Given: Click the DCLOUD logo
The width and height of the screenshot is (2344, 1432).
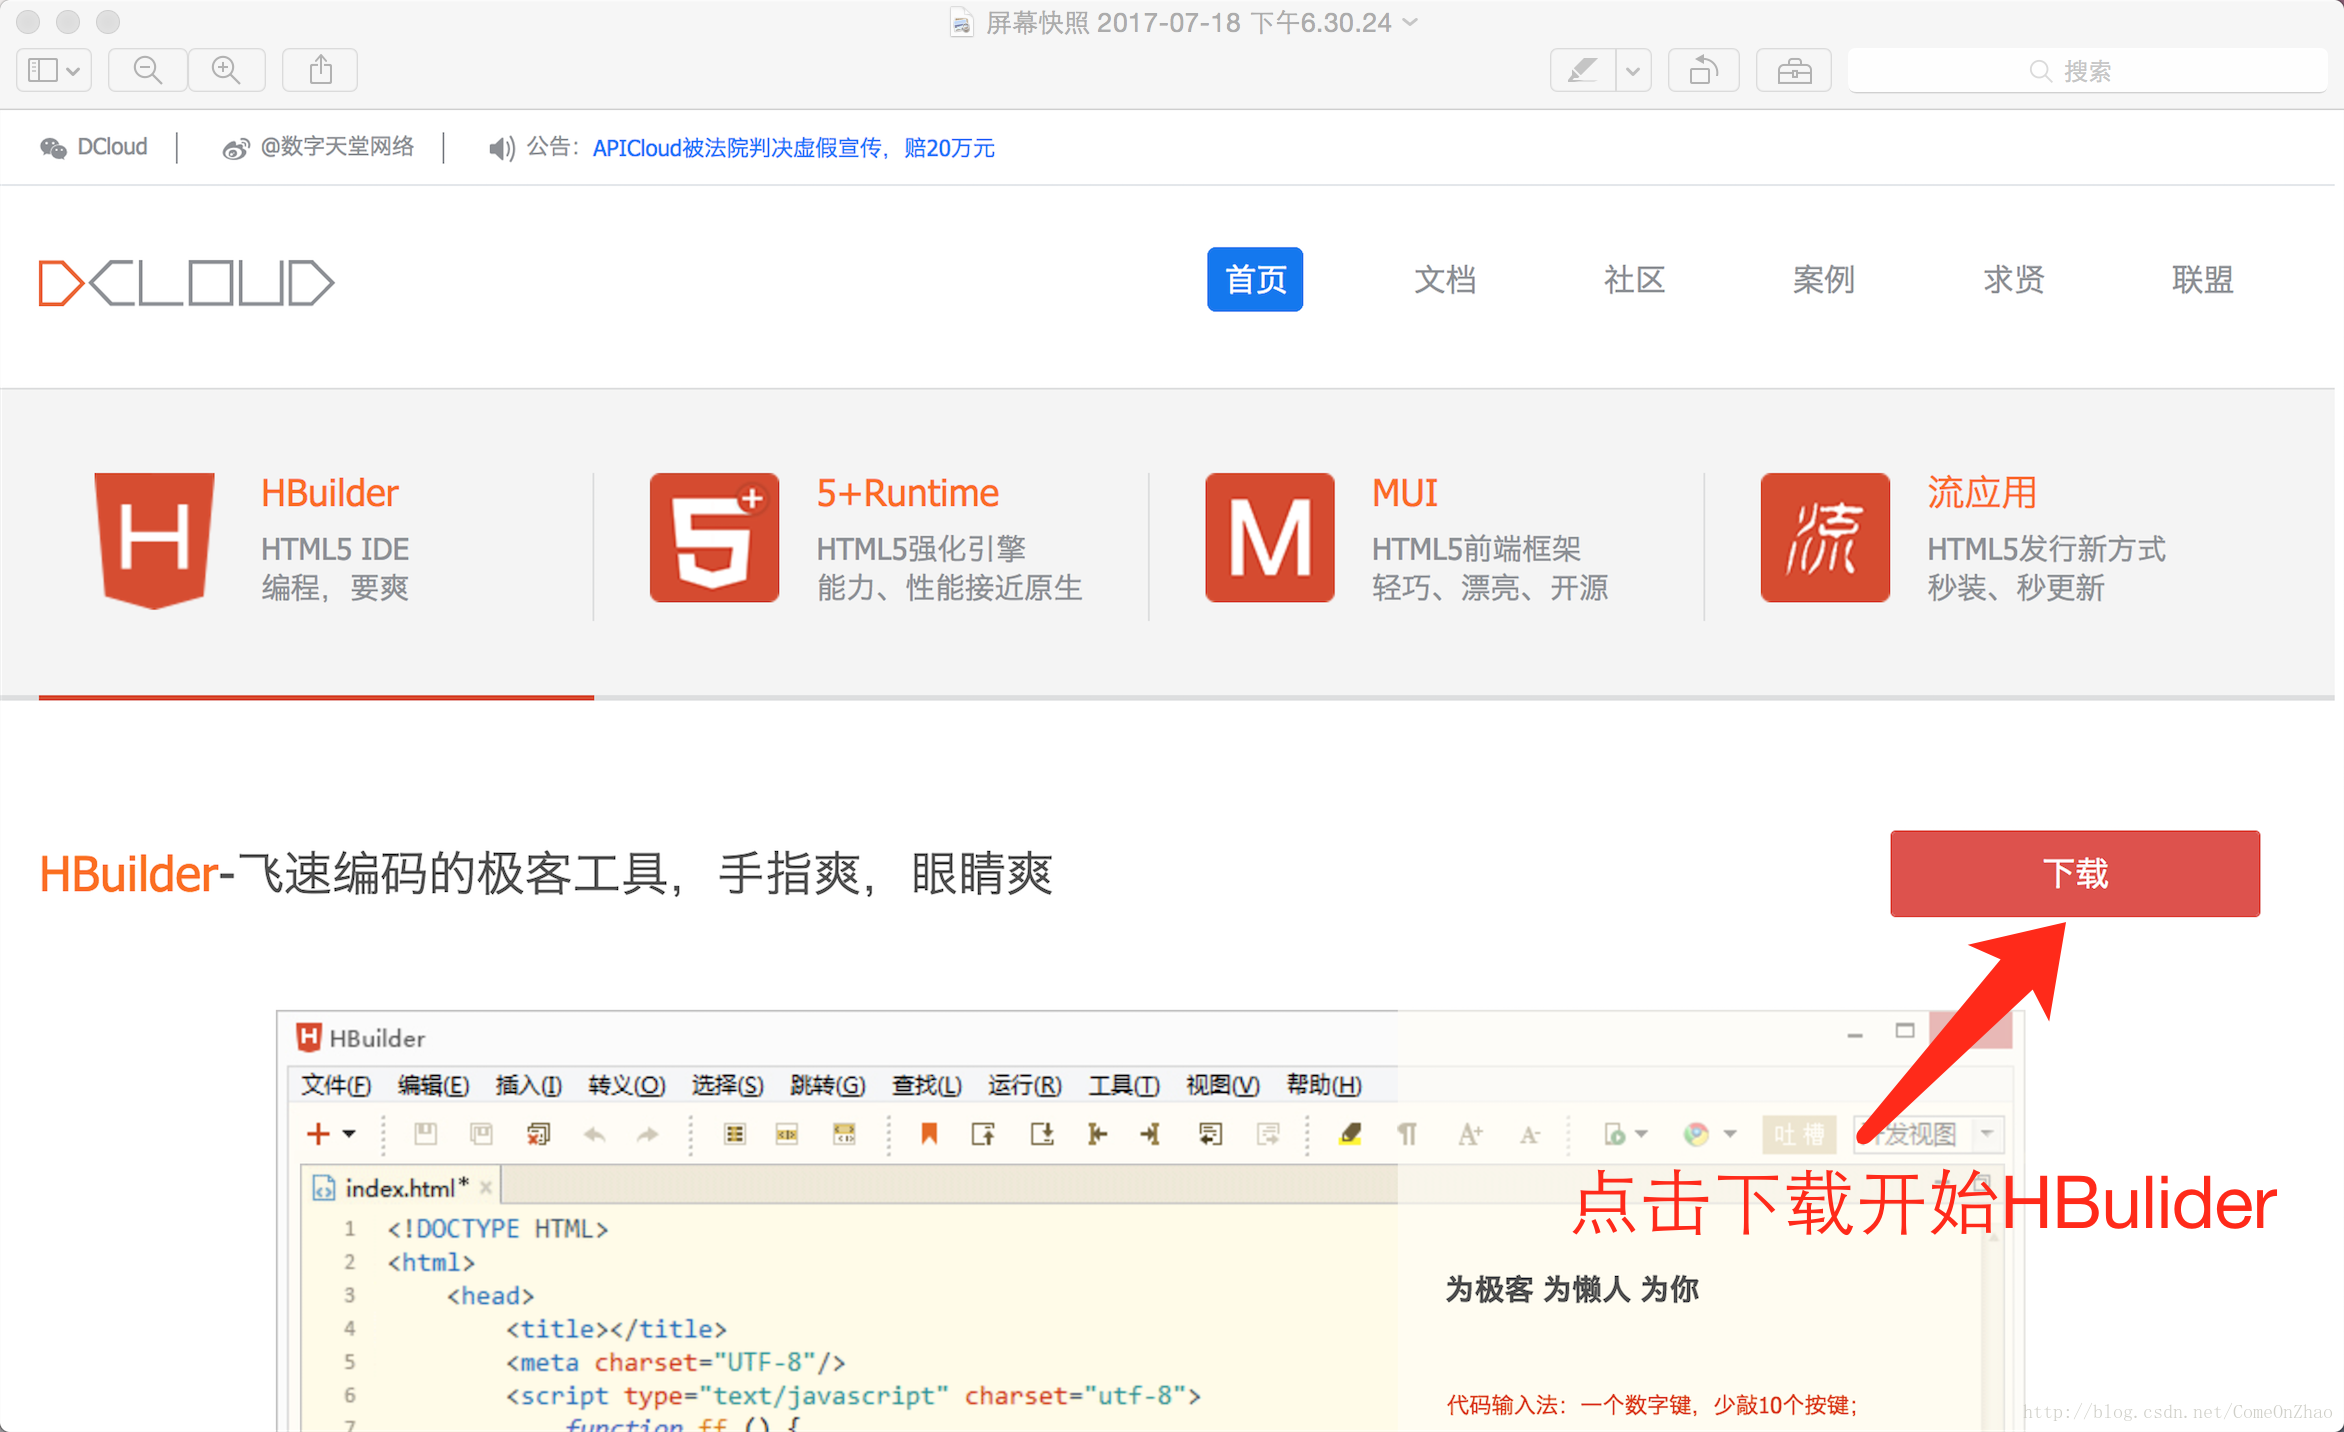Looking at the screenshot, I should (186, 282).
